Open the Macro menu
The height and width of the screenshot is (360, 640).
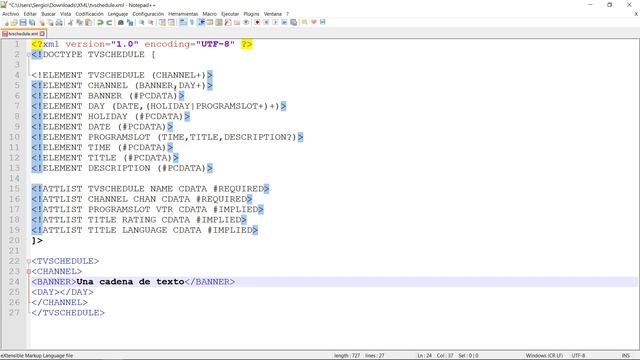[209, 14]
